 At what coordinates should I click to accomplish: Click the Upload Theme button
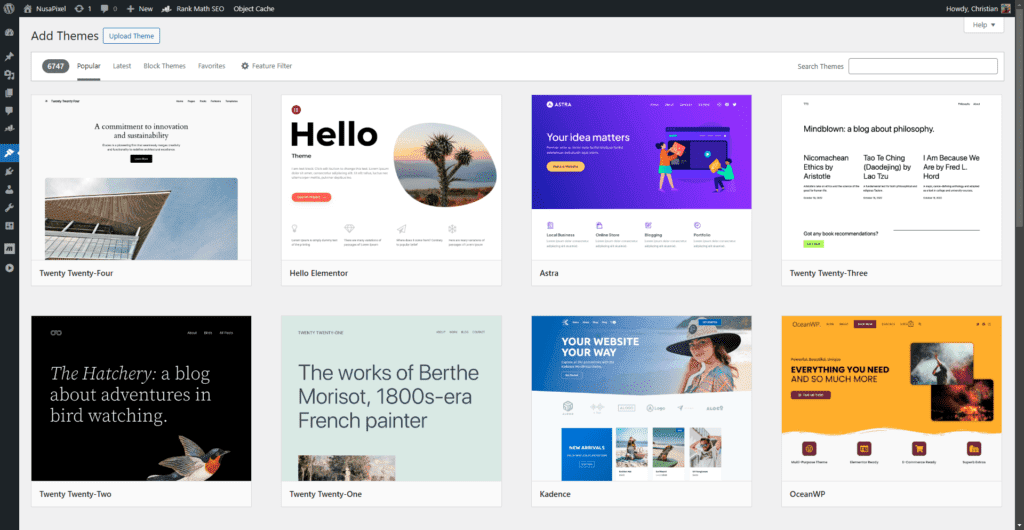click(131, 36)
